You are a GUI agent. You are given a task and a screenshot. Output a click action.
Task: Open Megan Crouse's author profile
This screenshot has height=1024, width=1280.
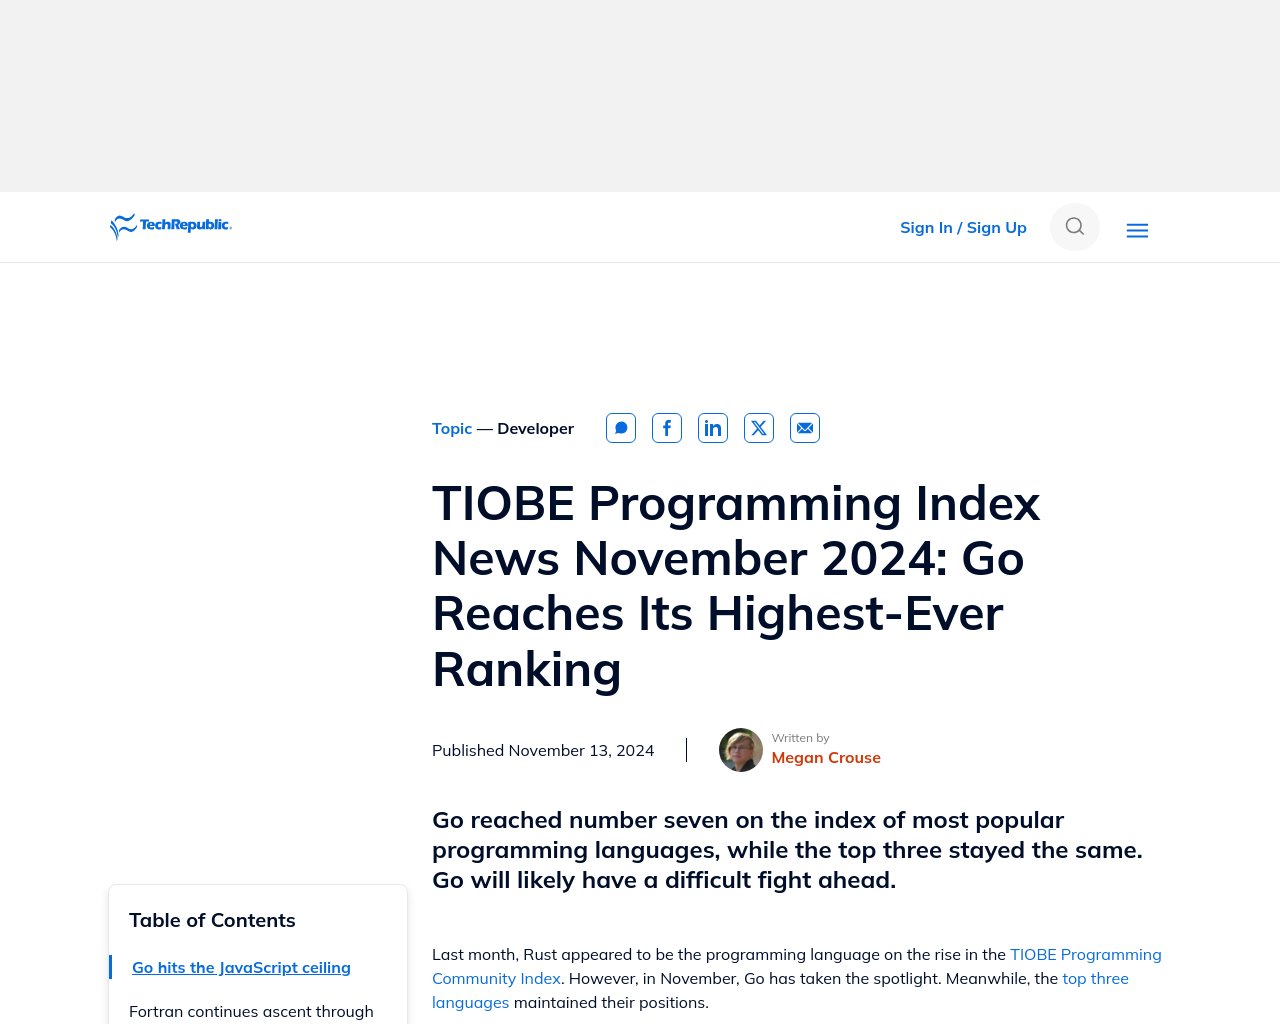(x=826, y=757)
